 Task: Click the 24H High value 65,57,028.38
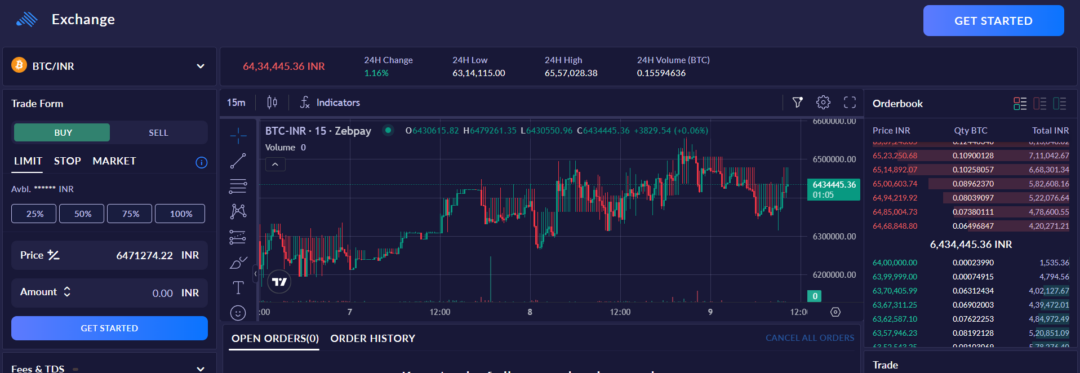click(571, 73)
